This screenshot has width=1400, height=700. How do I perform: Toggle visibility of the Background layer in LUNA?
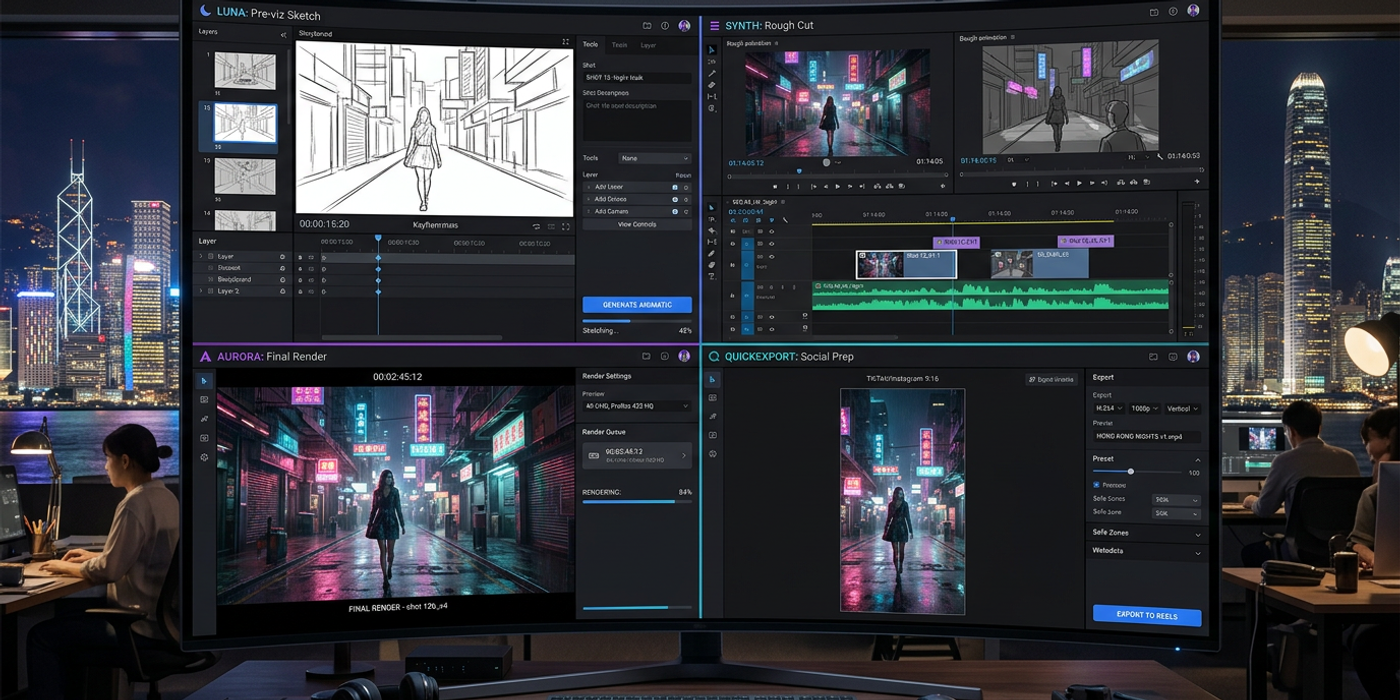pyautogui.click(x=282, y=280)
